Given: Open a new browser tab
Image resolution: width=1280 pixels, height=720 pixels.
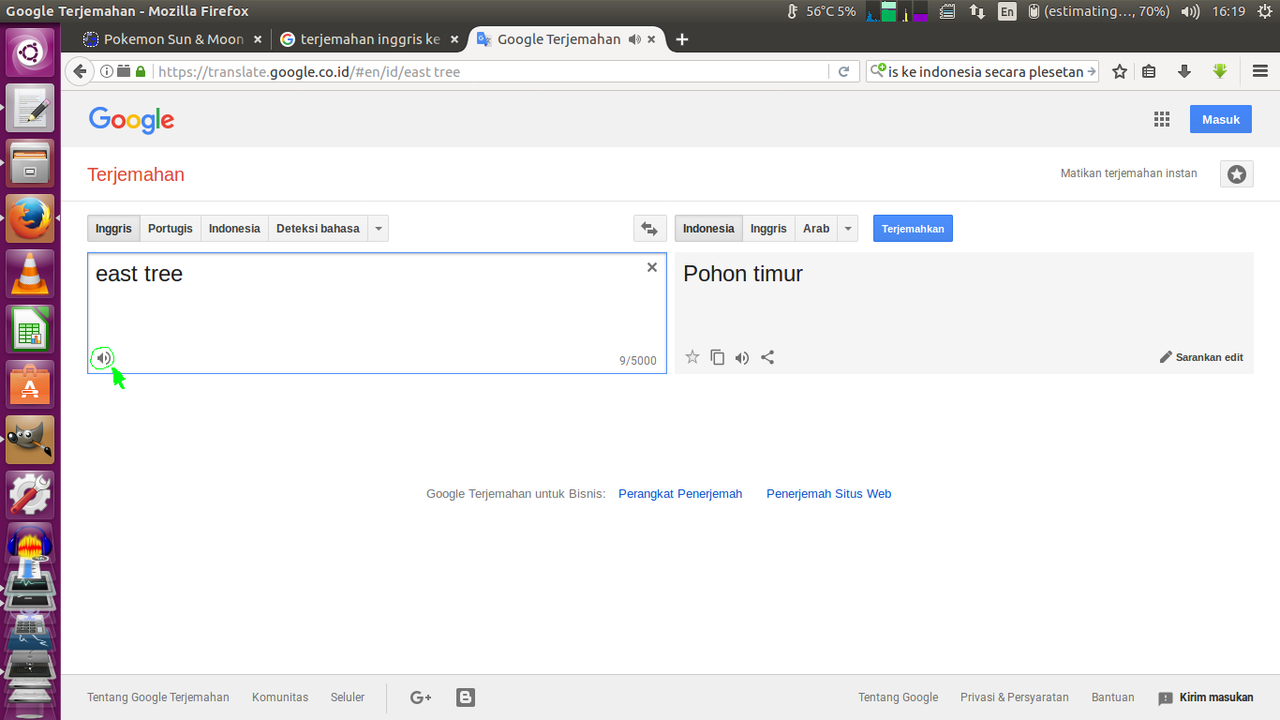Looking at the screenshot, I should [x=682, y=39].
